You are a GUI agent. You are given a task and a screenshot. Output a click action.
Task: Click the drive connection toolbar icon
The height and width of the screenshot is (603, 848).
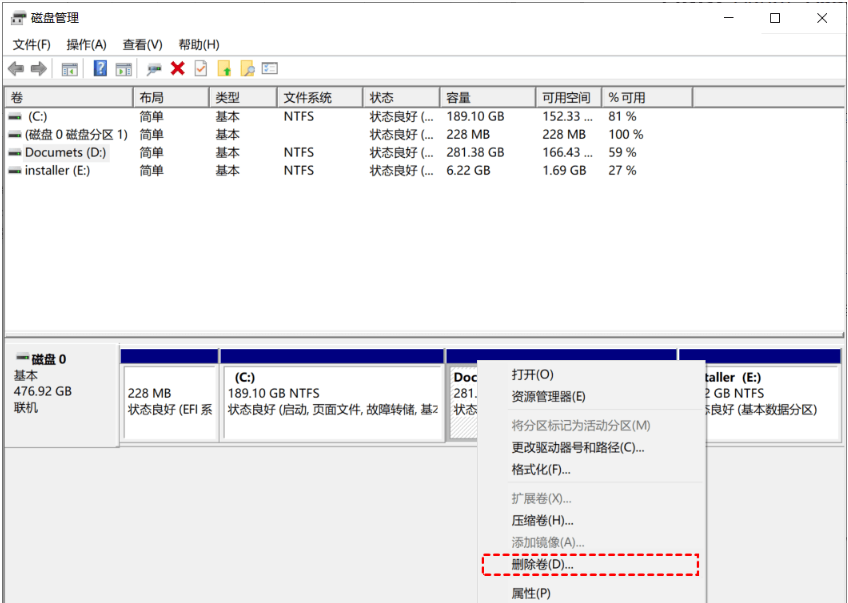click(x=154, y=69)
